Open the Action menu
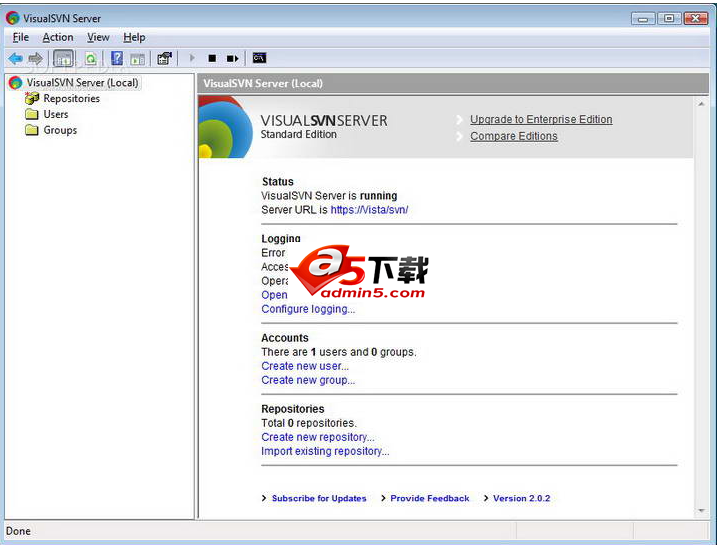 [58, 37]
